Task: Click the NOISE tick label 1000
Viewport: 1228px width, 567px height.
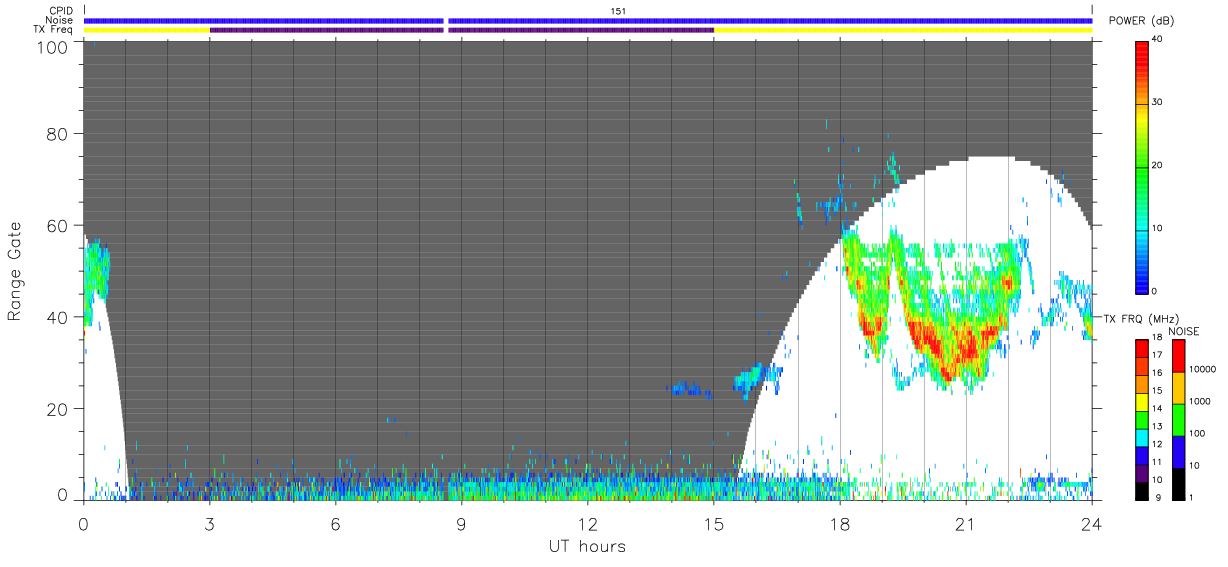Action: pos(1202,402)
